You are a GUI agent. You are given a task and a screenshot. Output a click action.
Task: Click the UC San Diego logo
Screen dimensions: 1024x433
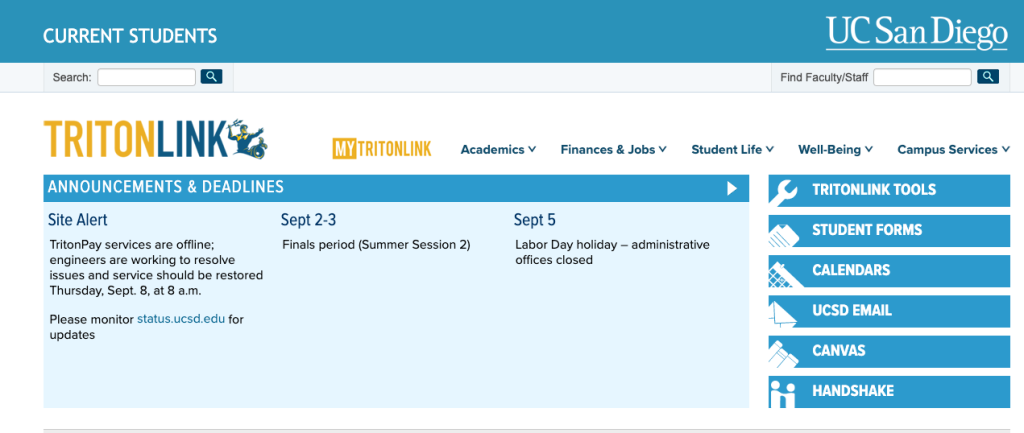coord(916,33)
